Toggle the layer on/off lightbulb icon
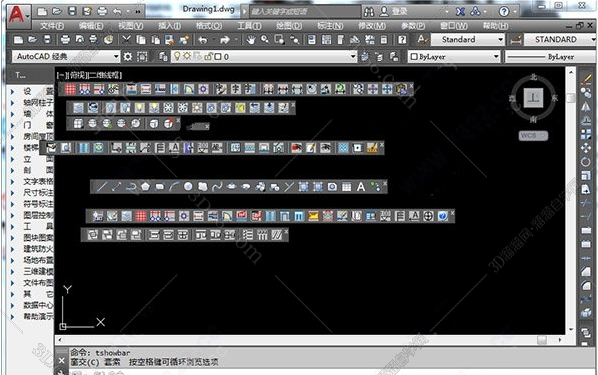 (x=177, y=56)
